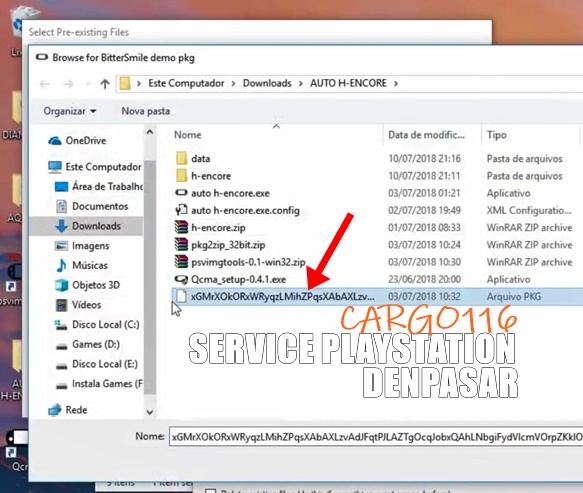Click the dialog title bar app icon
The width and height of the screenshot is (583, 493).
coord(42,57)
